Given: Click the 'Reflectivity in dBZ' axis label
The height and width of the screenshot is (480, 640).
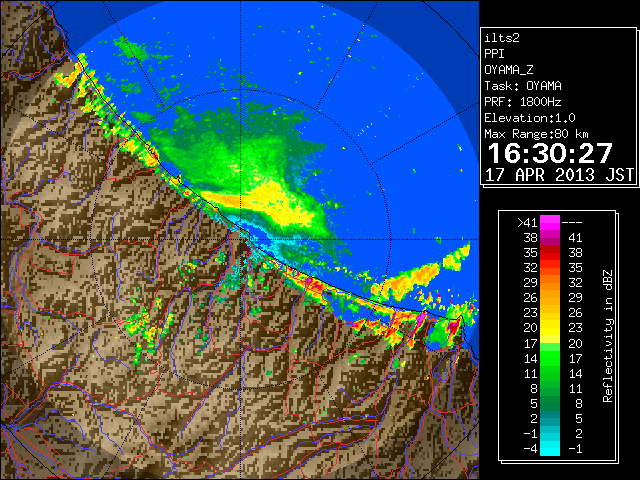Looking at the screenshot, I should (607, 336).
